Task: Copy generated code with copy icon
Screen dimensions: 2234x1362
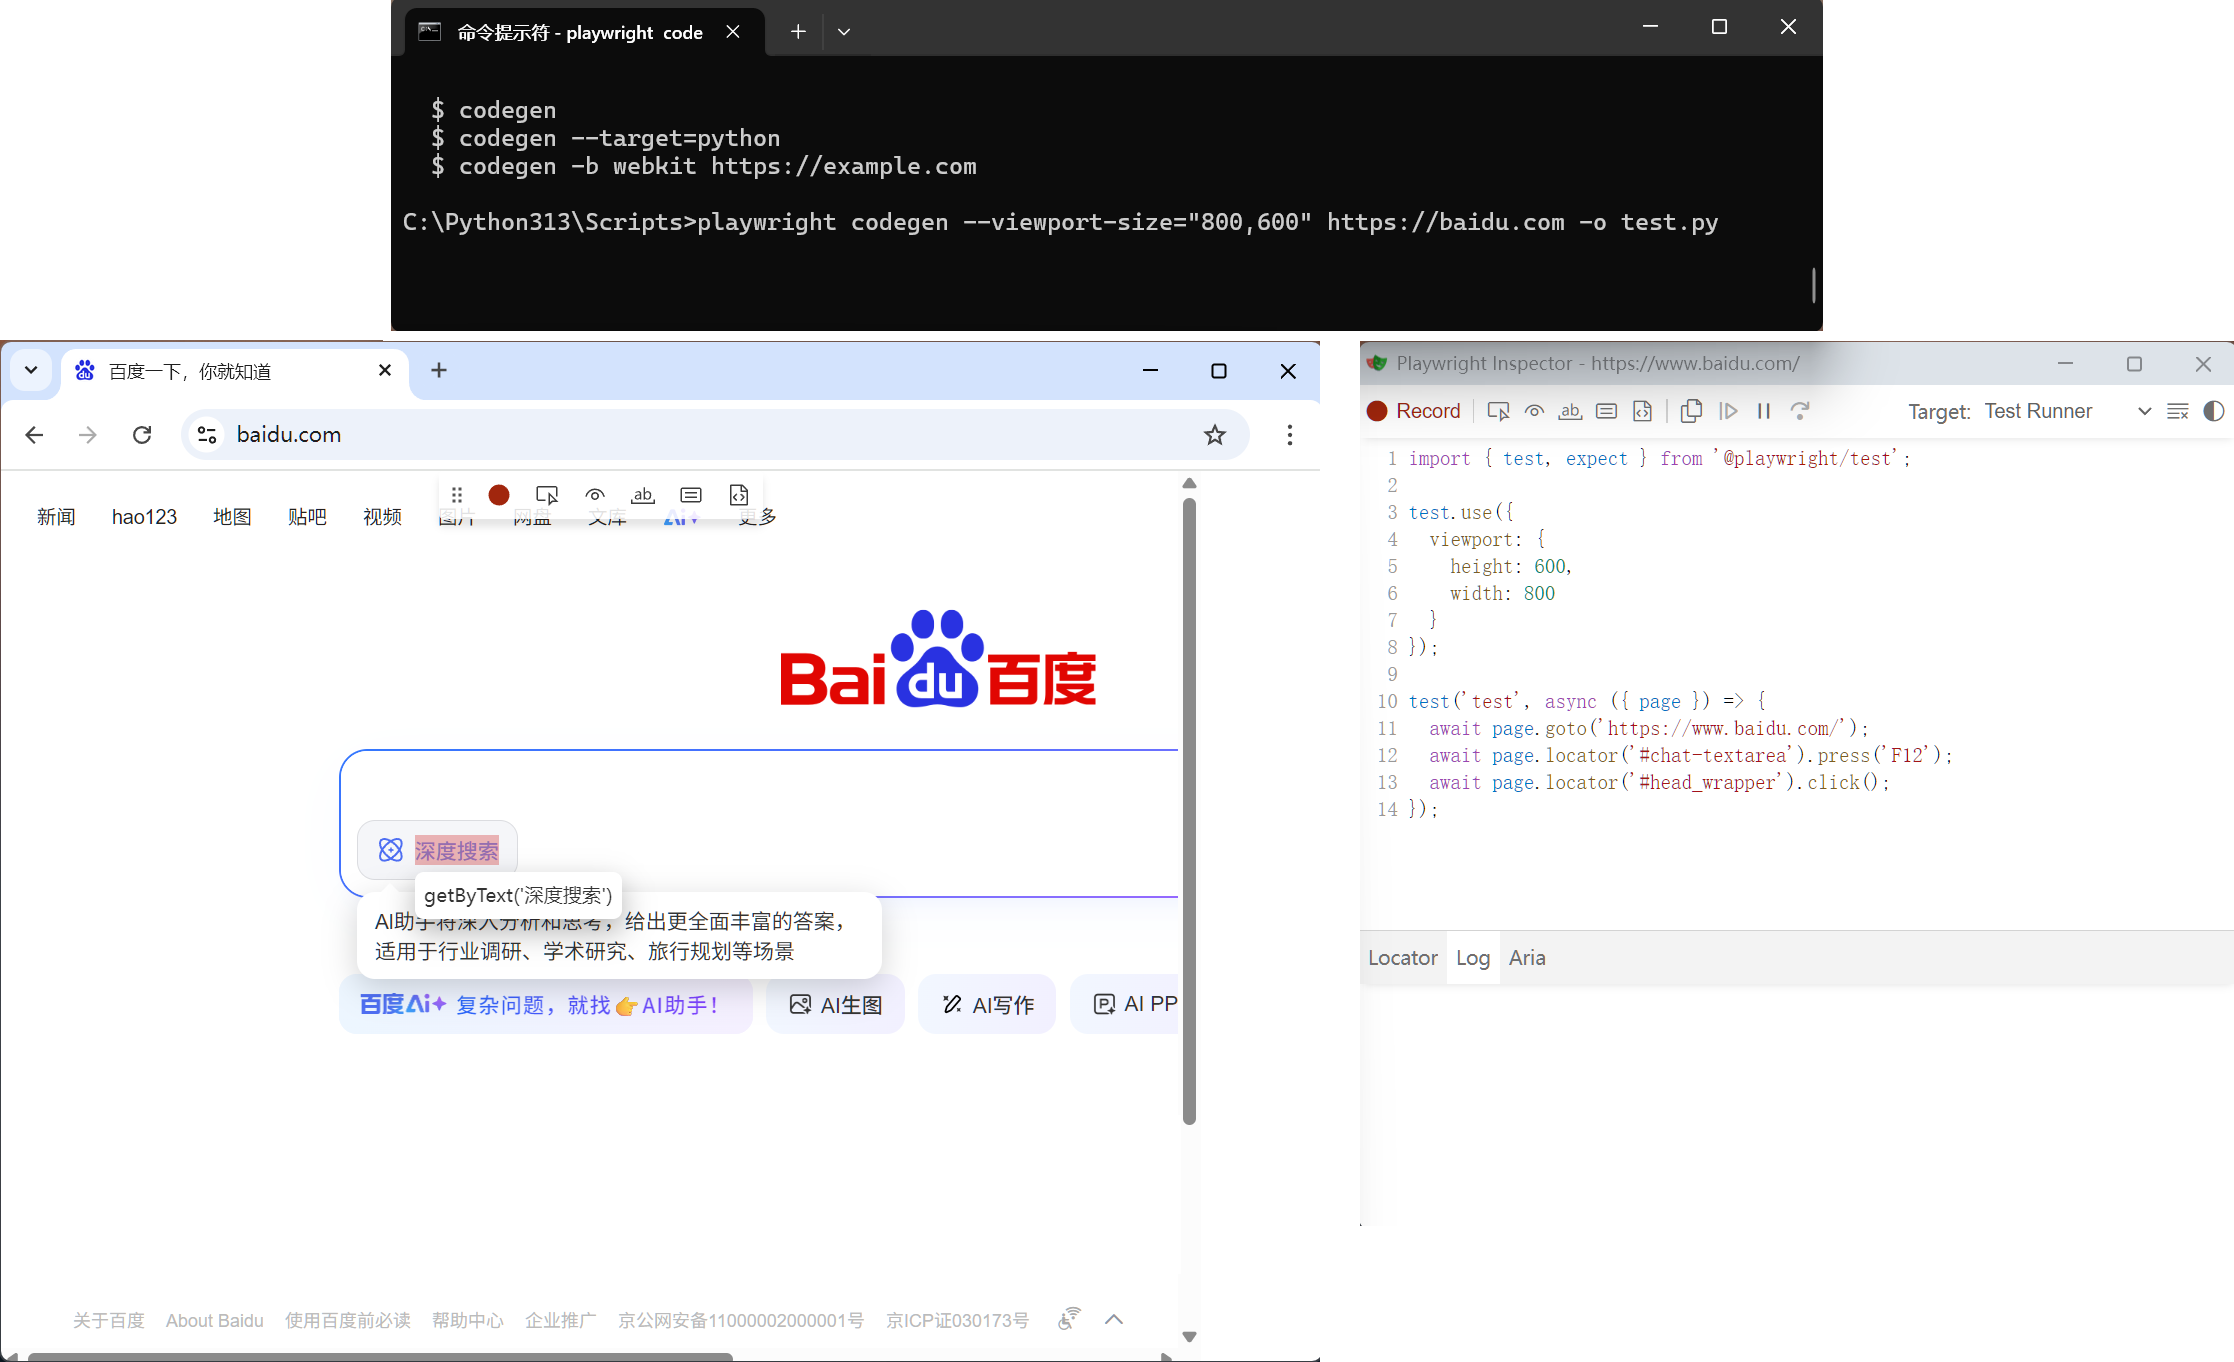Action: [1691, 411]
